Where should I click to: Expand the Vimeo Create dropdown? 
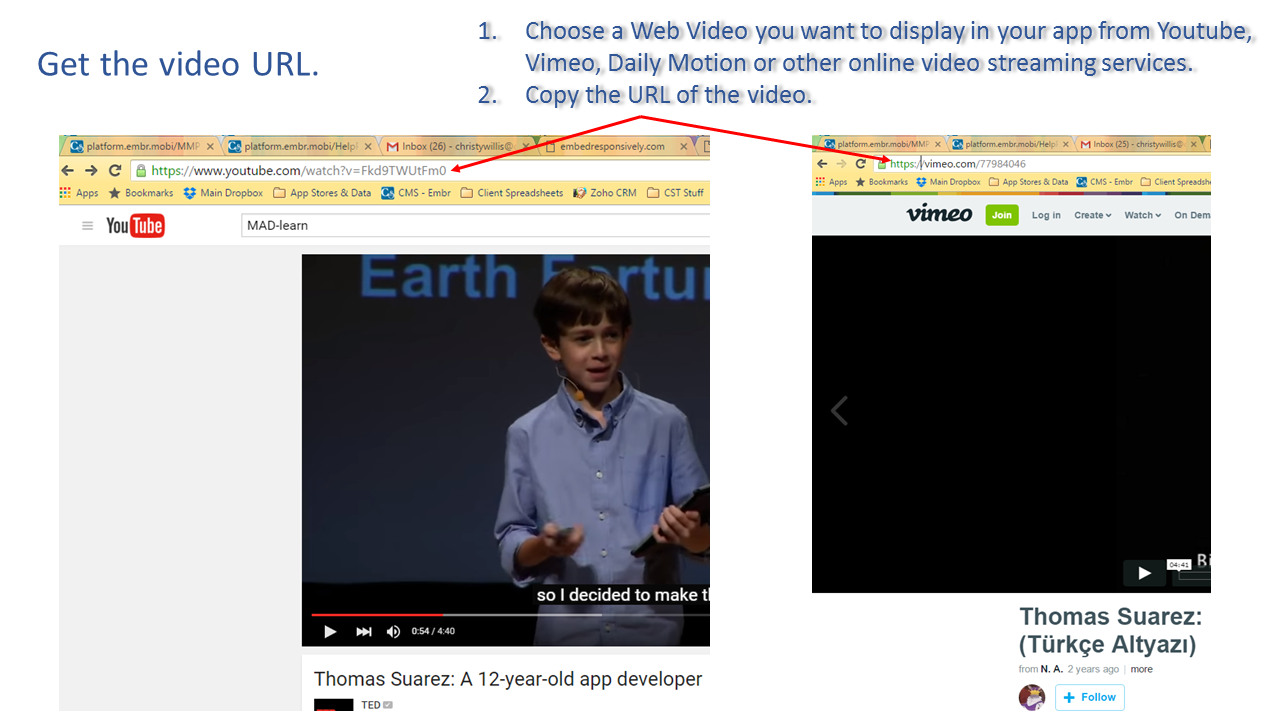tap(1092, 215)
